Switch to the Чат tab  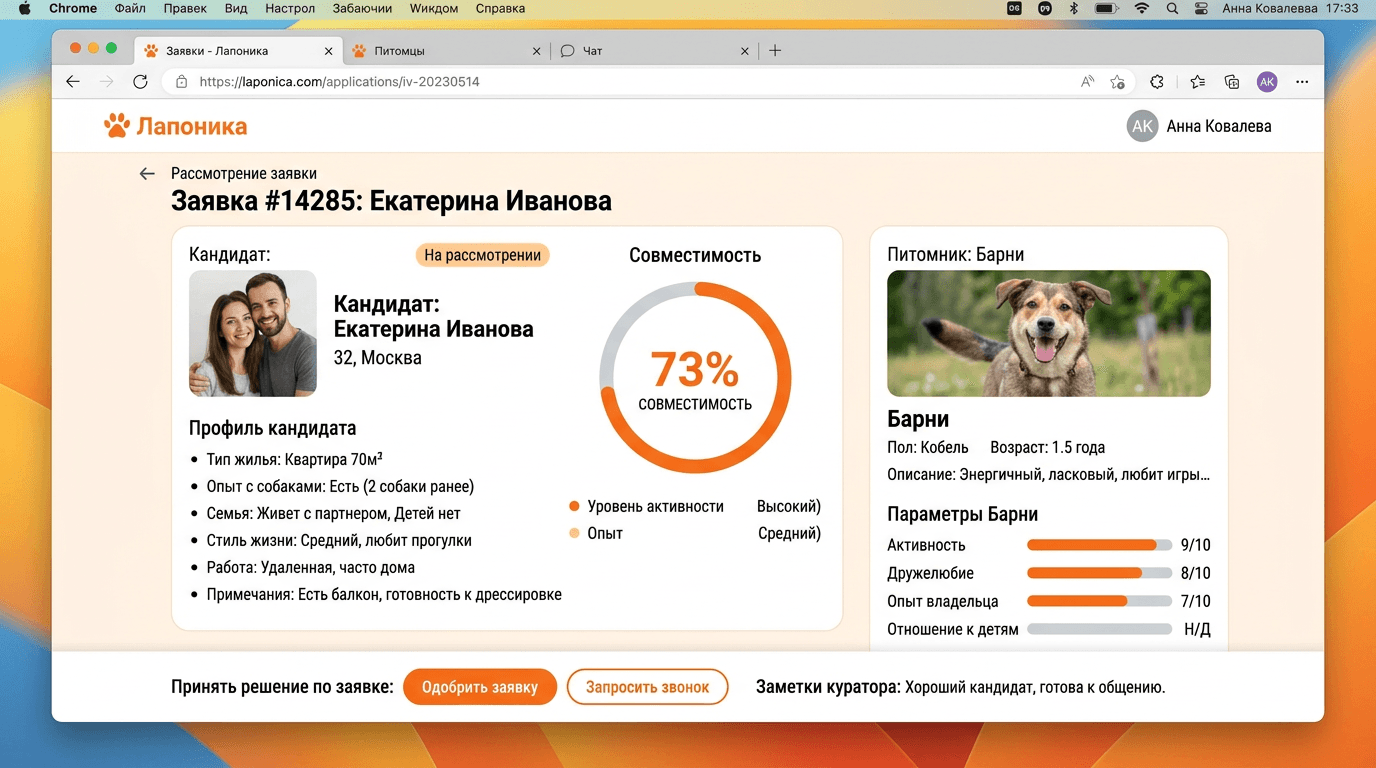654,51
